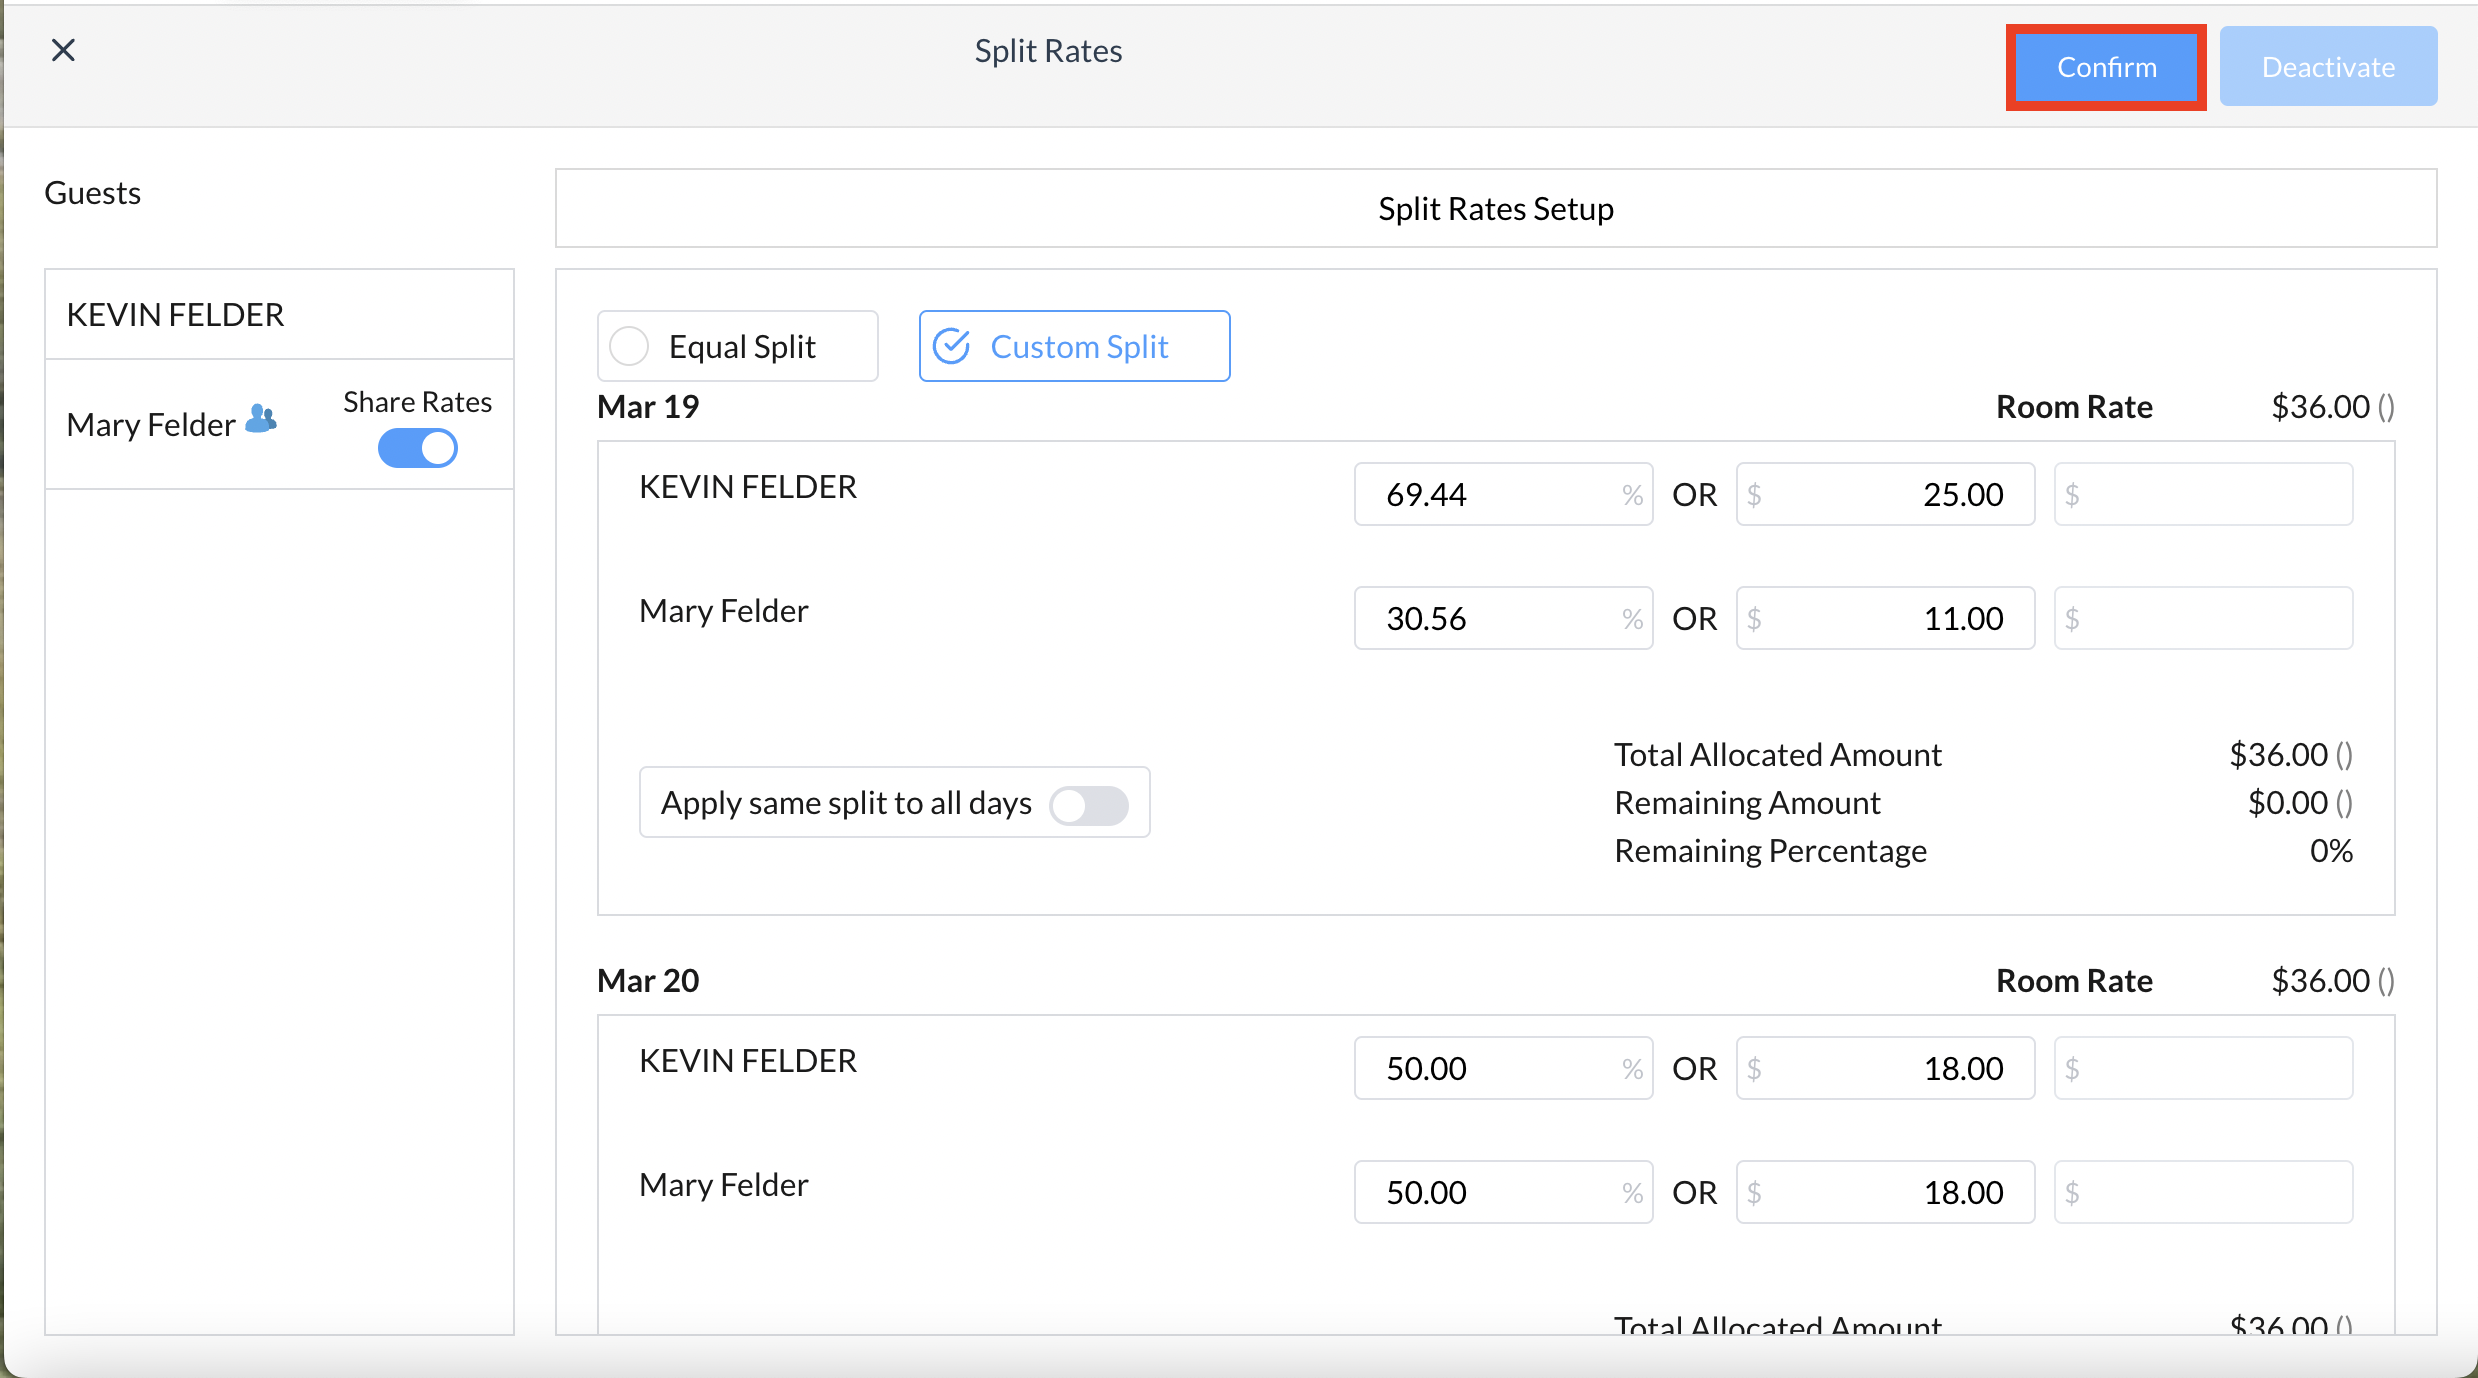This screenshot has height=1378, width=2478.
Task: Click the Split Rates Setup header
Action: point(1495,209)
